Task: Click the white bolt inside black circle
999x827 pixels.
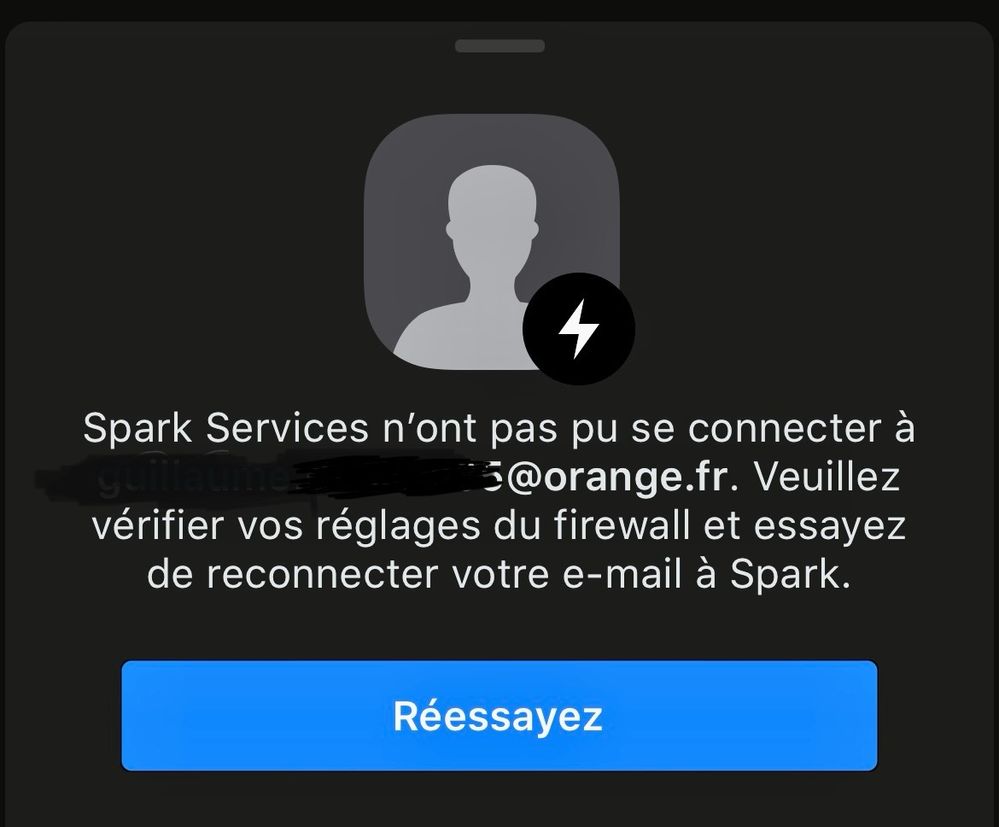Action: tap(579, 329)
